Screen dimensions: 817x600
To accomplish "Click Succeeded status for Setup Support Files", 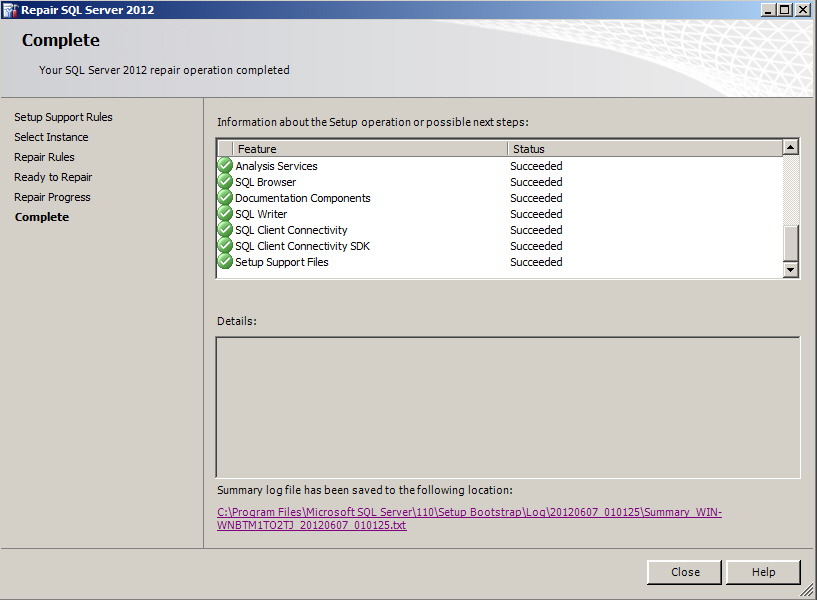I will pos(536,261).
